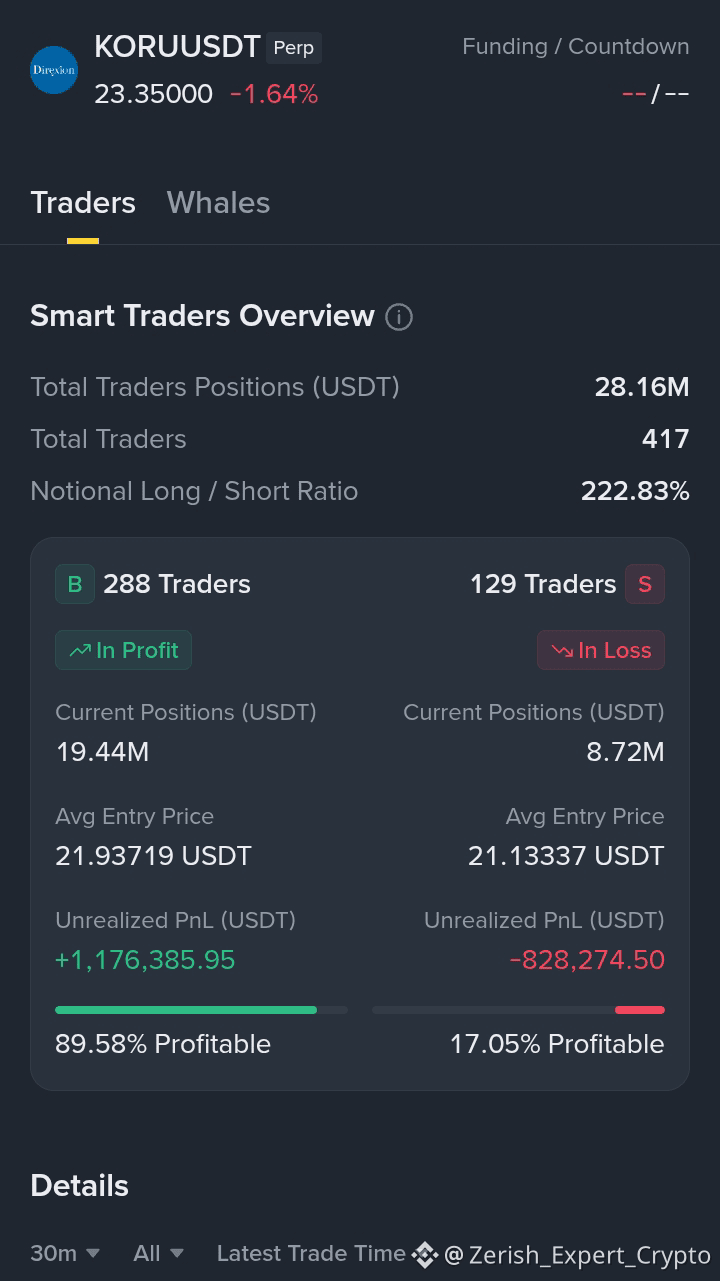Click the In Loss trend tag
Screen dimensions: 720x1281
[x=601, y=650]
